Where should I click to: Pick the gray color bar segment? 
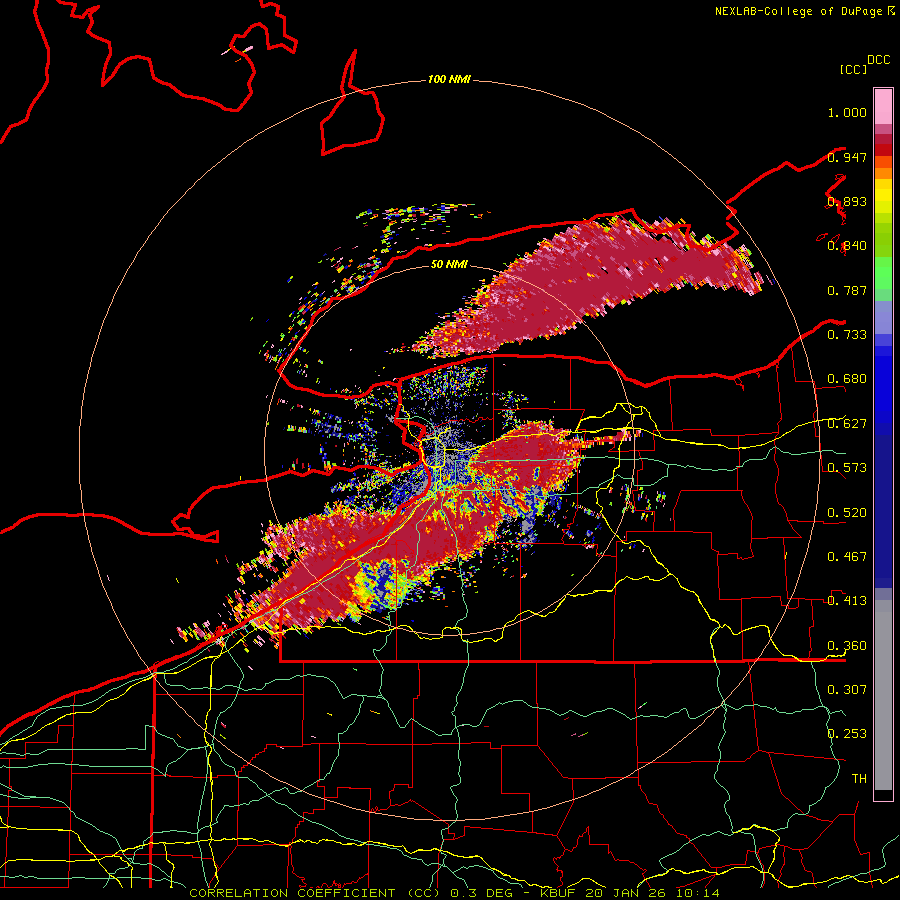883,695
